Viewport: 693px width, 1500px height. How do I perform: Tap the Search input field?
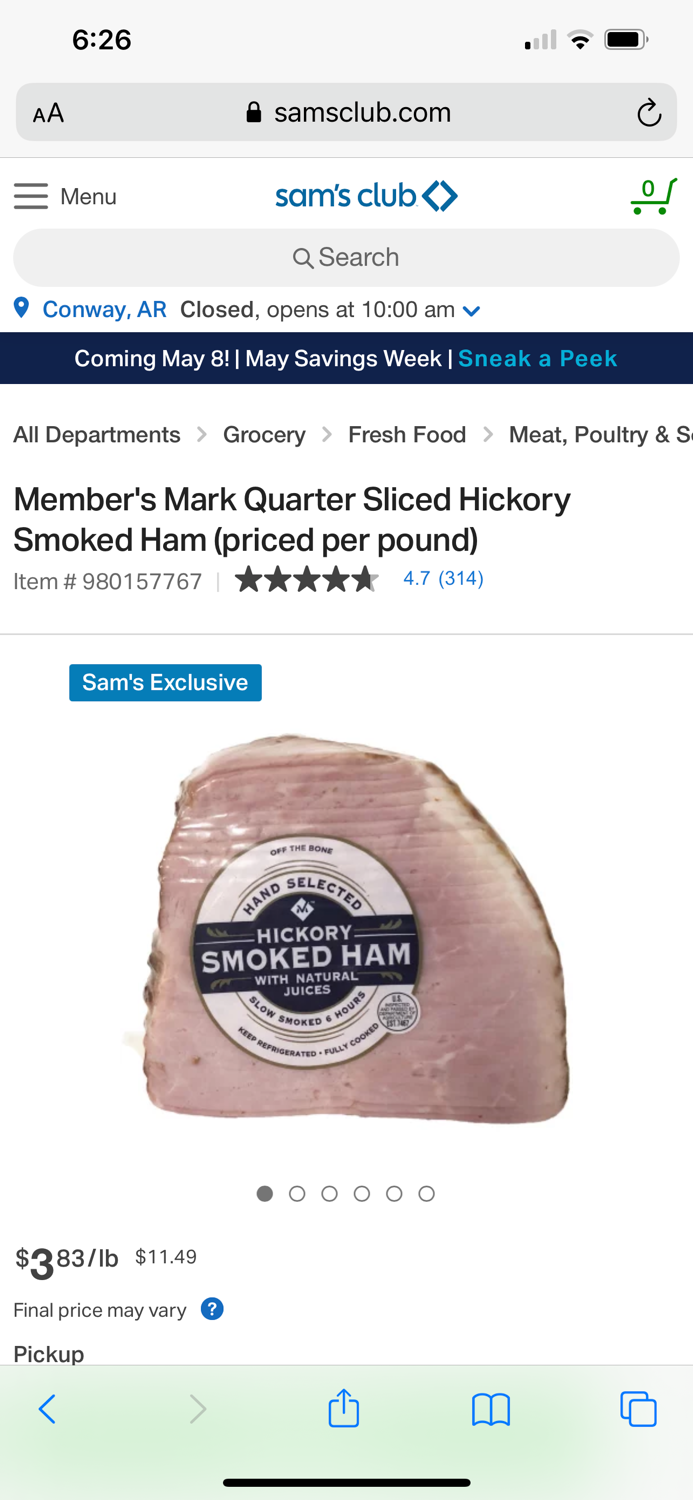(x=346, y=257)
